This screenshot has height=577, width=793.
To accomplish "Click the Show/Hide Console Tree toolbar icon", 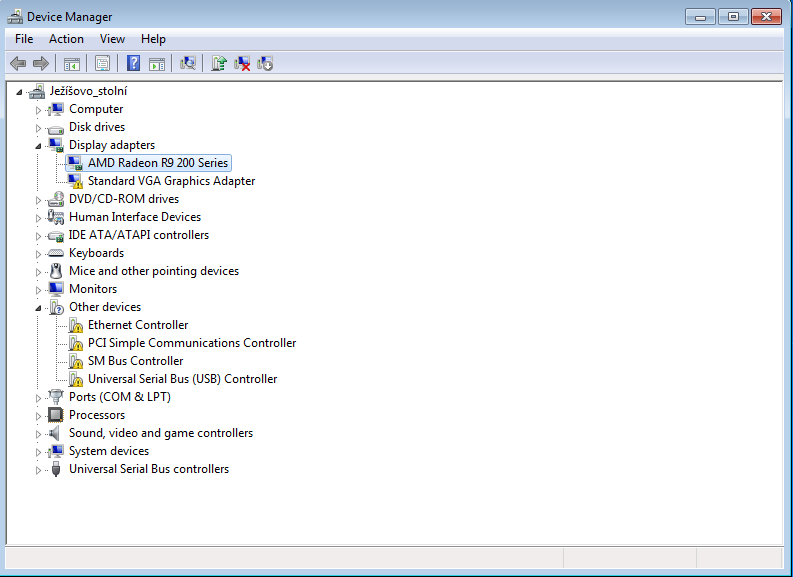I will point(72,63).
